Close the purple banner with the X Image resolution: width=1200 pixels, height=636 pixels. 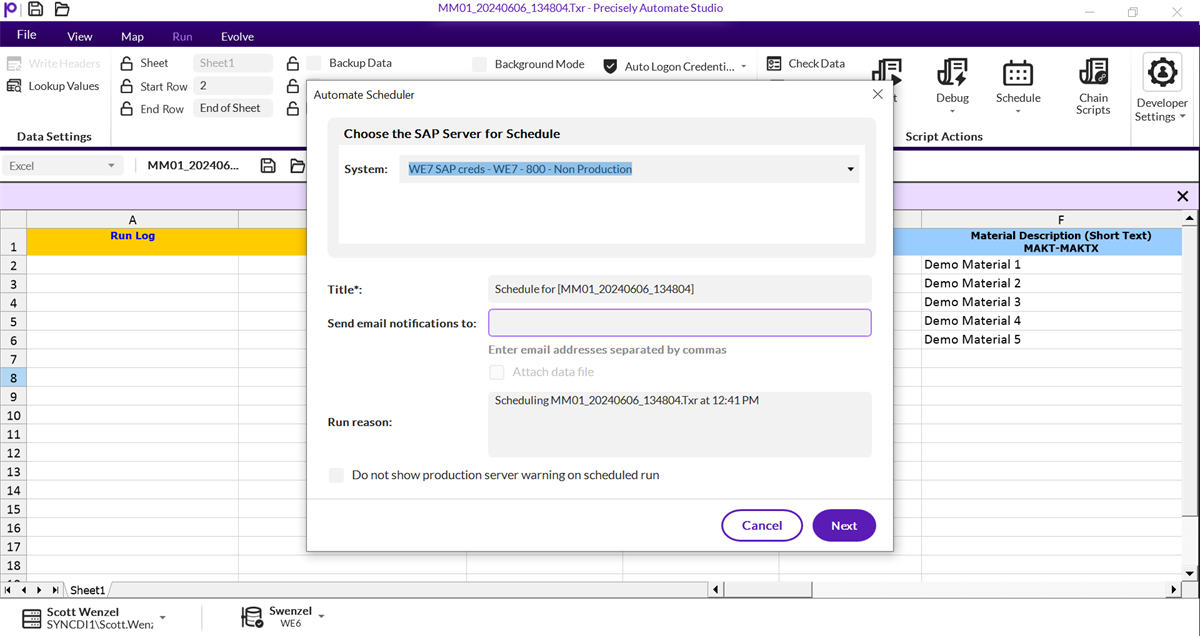[x=1183, y=197]
